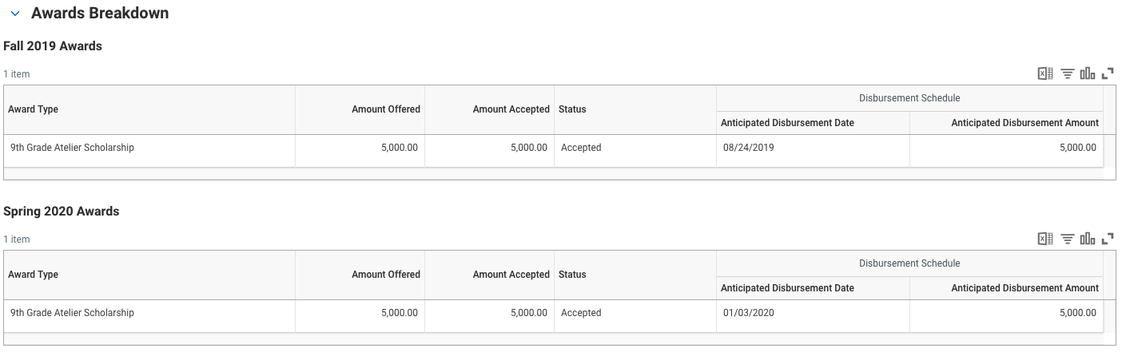
Task: Select 9th Grade Atelier Scholarship in Fall 2019
Action: click(72, 148)
